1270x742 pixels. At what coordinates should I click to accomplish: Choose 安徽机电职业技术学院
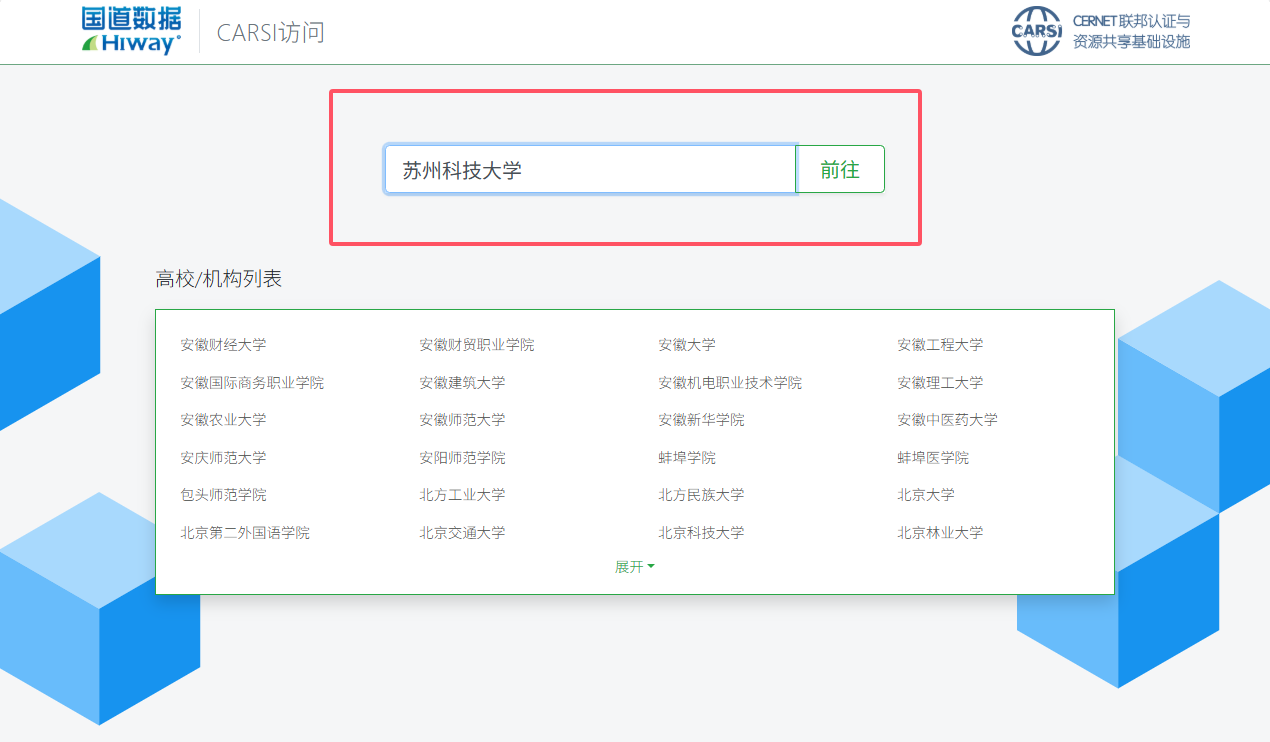click(x=729, y=383)
